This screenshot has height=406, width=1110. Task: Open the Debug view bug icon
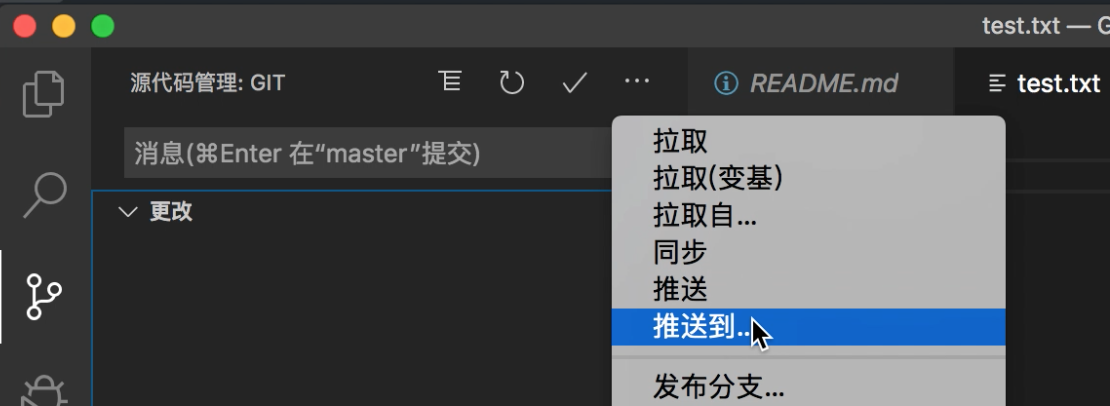tap(44, 390)
